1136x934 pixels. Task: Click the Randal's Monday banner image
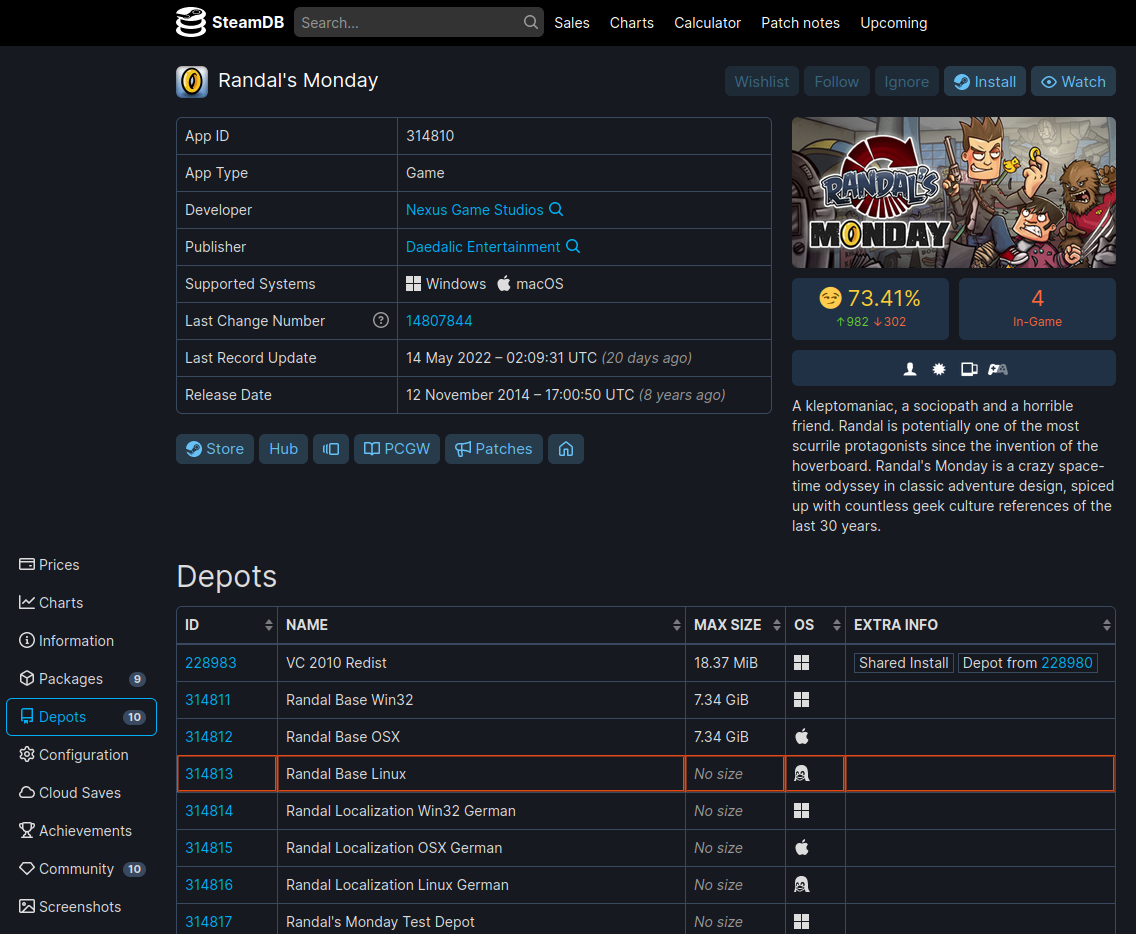point(953,192)
